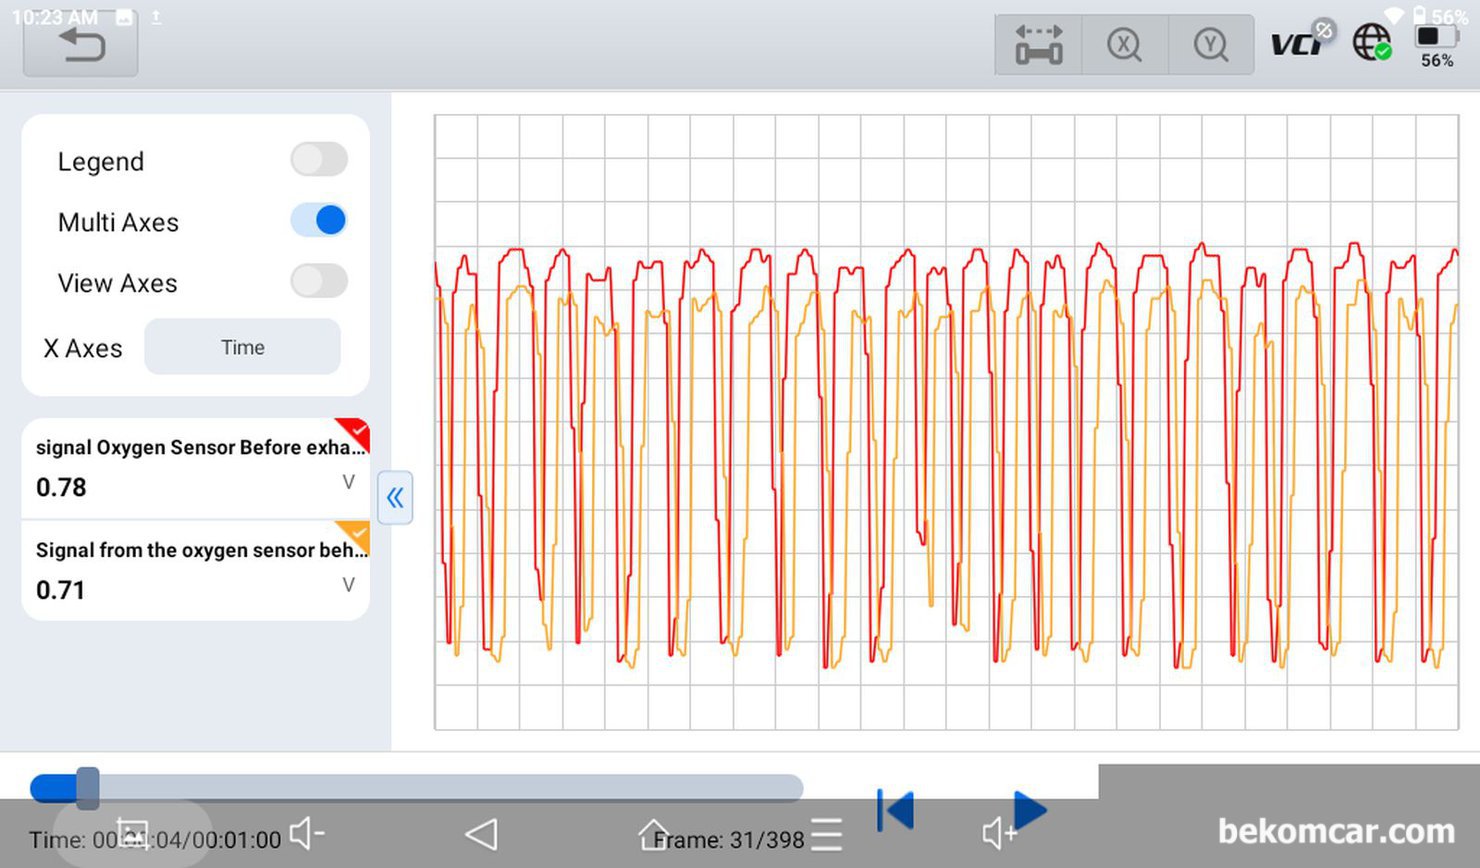Zoom the X axis with magnifier icon
This screenshot has width=1480, height=868.
[x=1125, y=45]
